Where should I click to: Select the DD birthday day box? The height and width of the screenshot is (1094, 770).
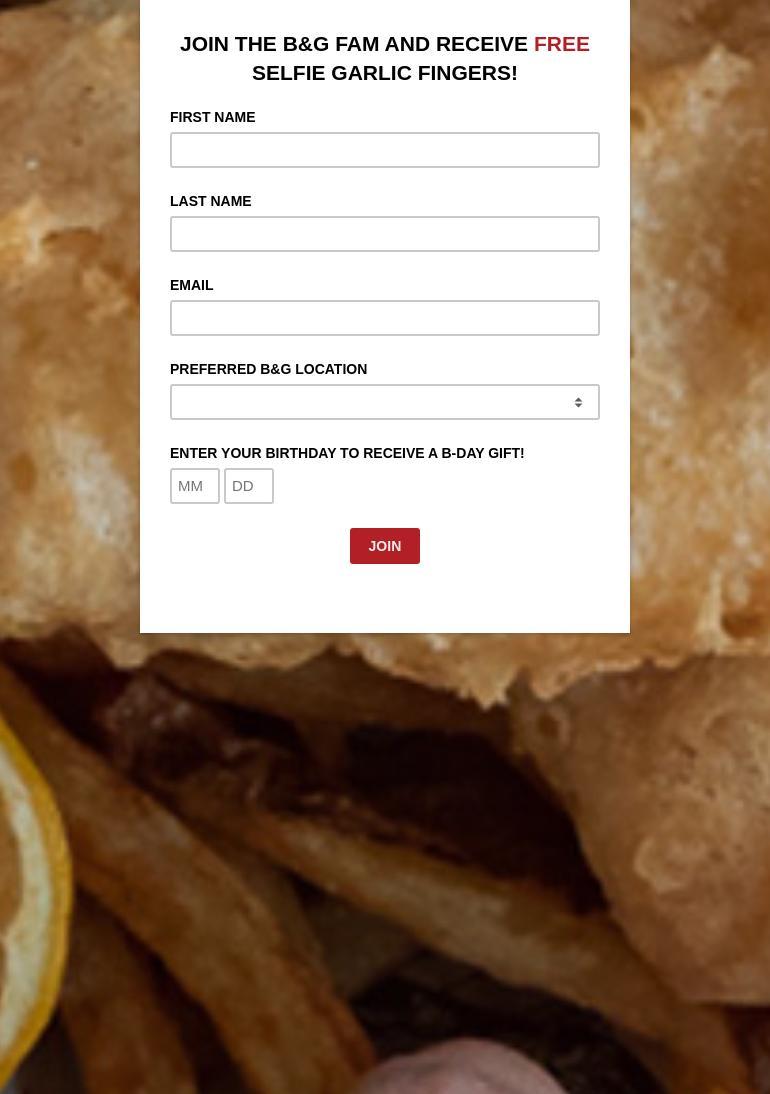[249, 486]
